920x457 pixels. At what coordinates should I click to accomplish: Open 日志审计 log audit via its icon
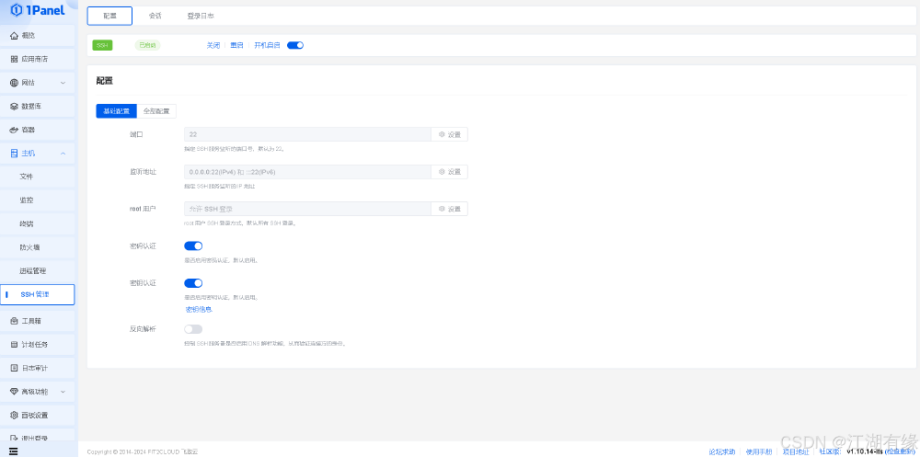(14, 368)
